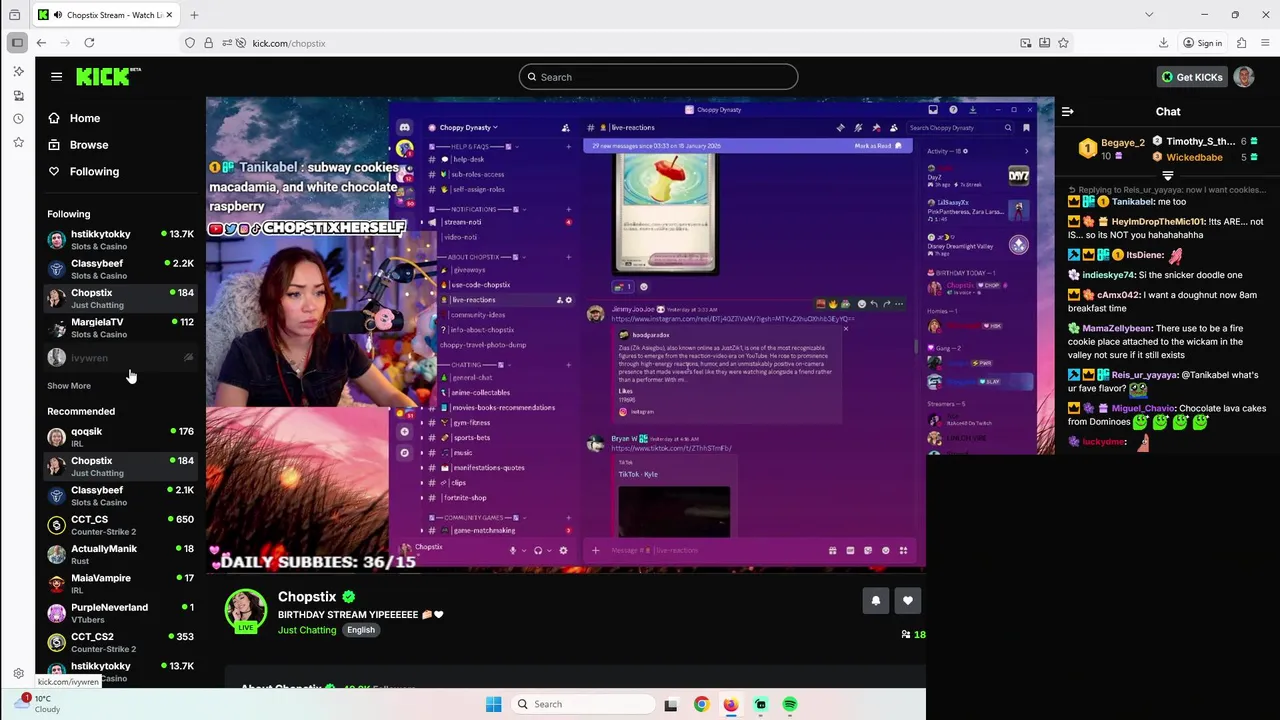Click the Kick search field
Screen dimensions: 1280x720
point(658,77)
